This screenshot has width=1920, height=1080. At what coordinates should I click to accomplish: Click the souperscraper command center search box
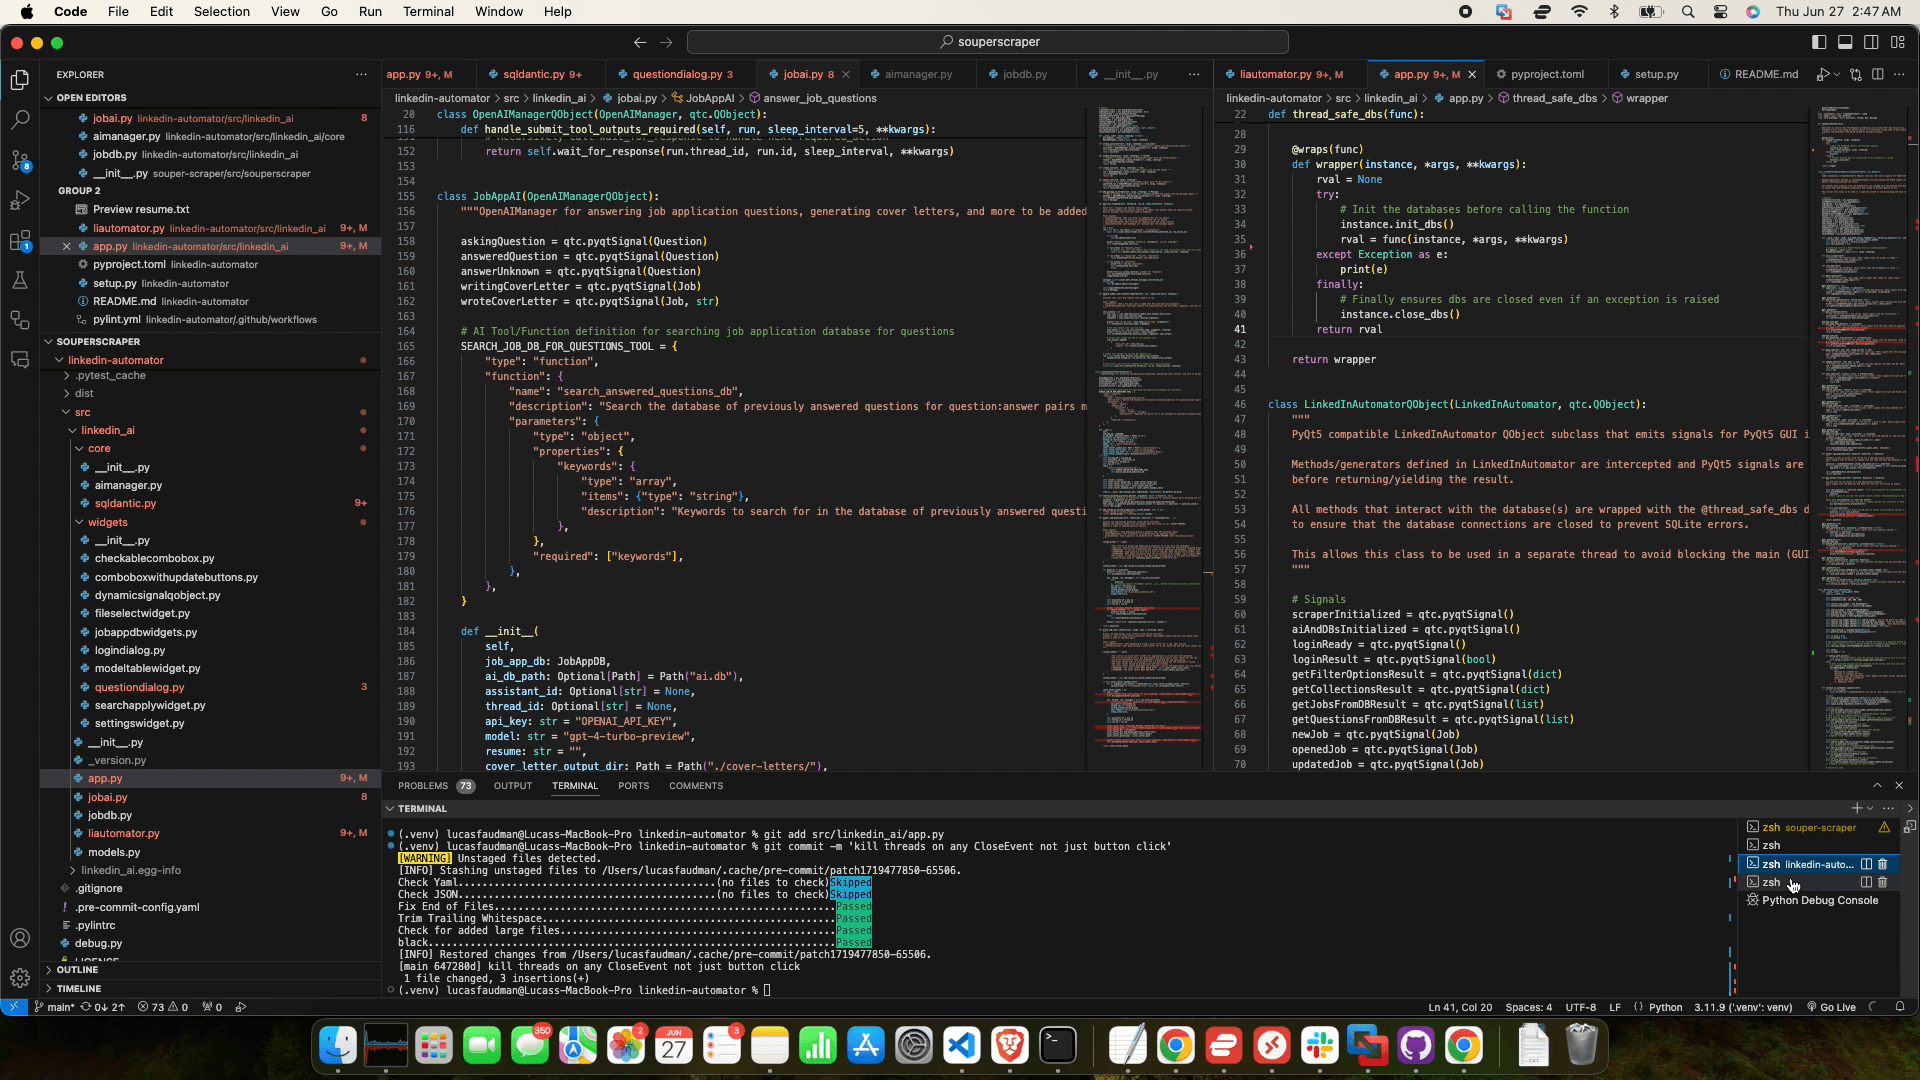(988, 42)
